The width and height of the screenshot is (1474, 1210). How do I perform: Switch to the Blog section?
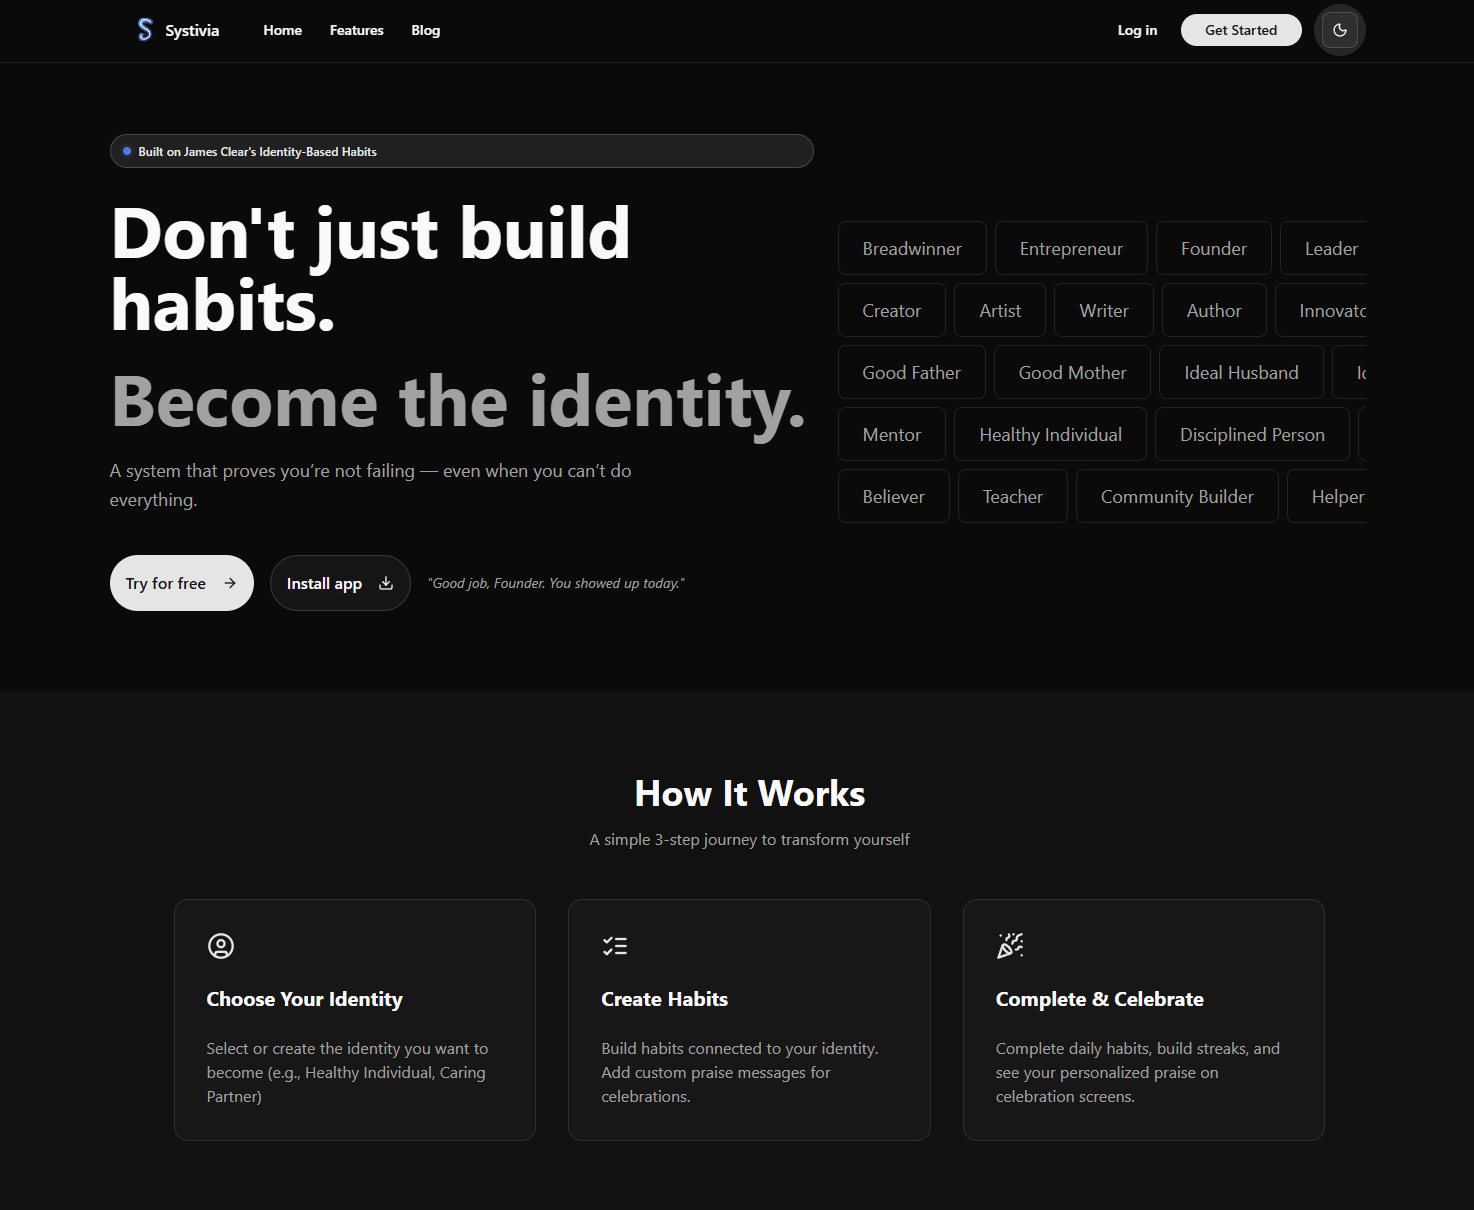coord(425,30)
